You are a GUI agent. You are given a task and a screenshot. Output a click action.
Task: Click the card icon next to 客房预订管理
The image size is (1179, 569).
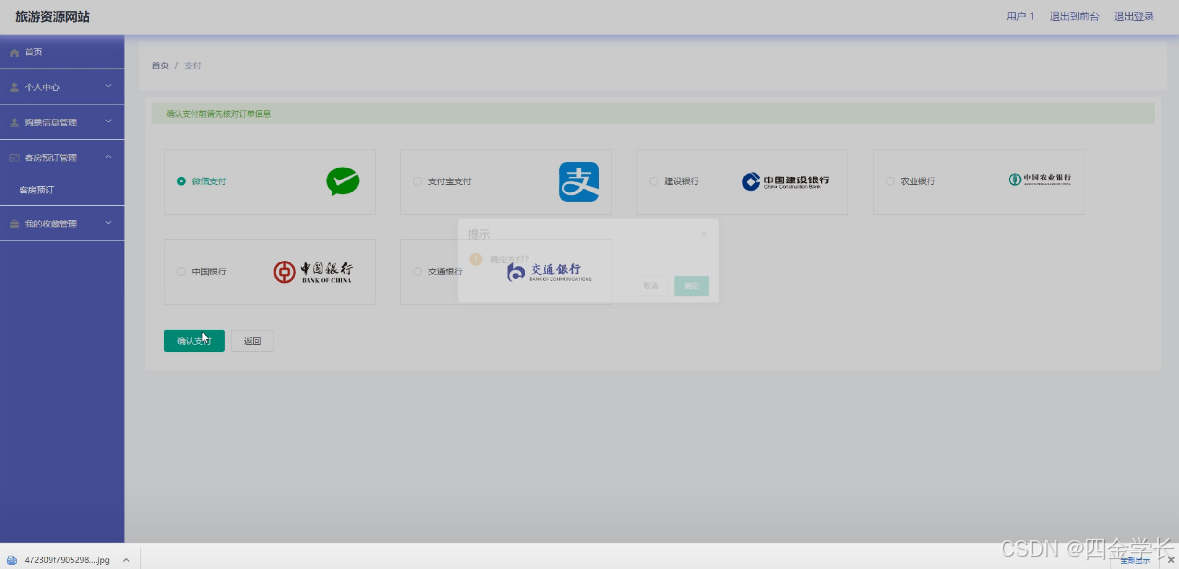pyautogui.click(x=14, y=158)
